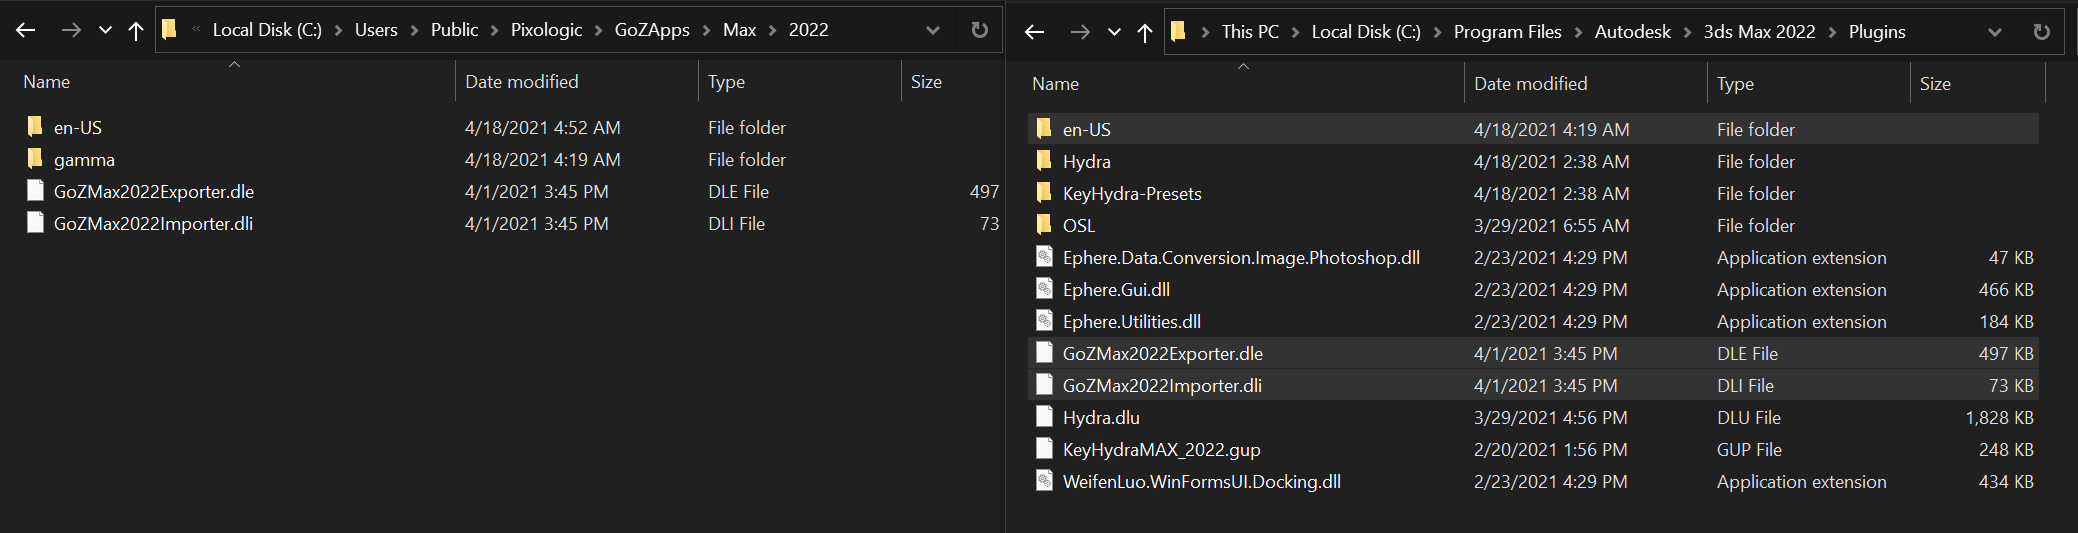Select Hydra.dlu file icon
Image resolution: width=2078 pixels, height=533 pixels.
1044,416
